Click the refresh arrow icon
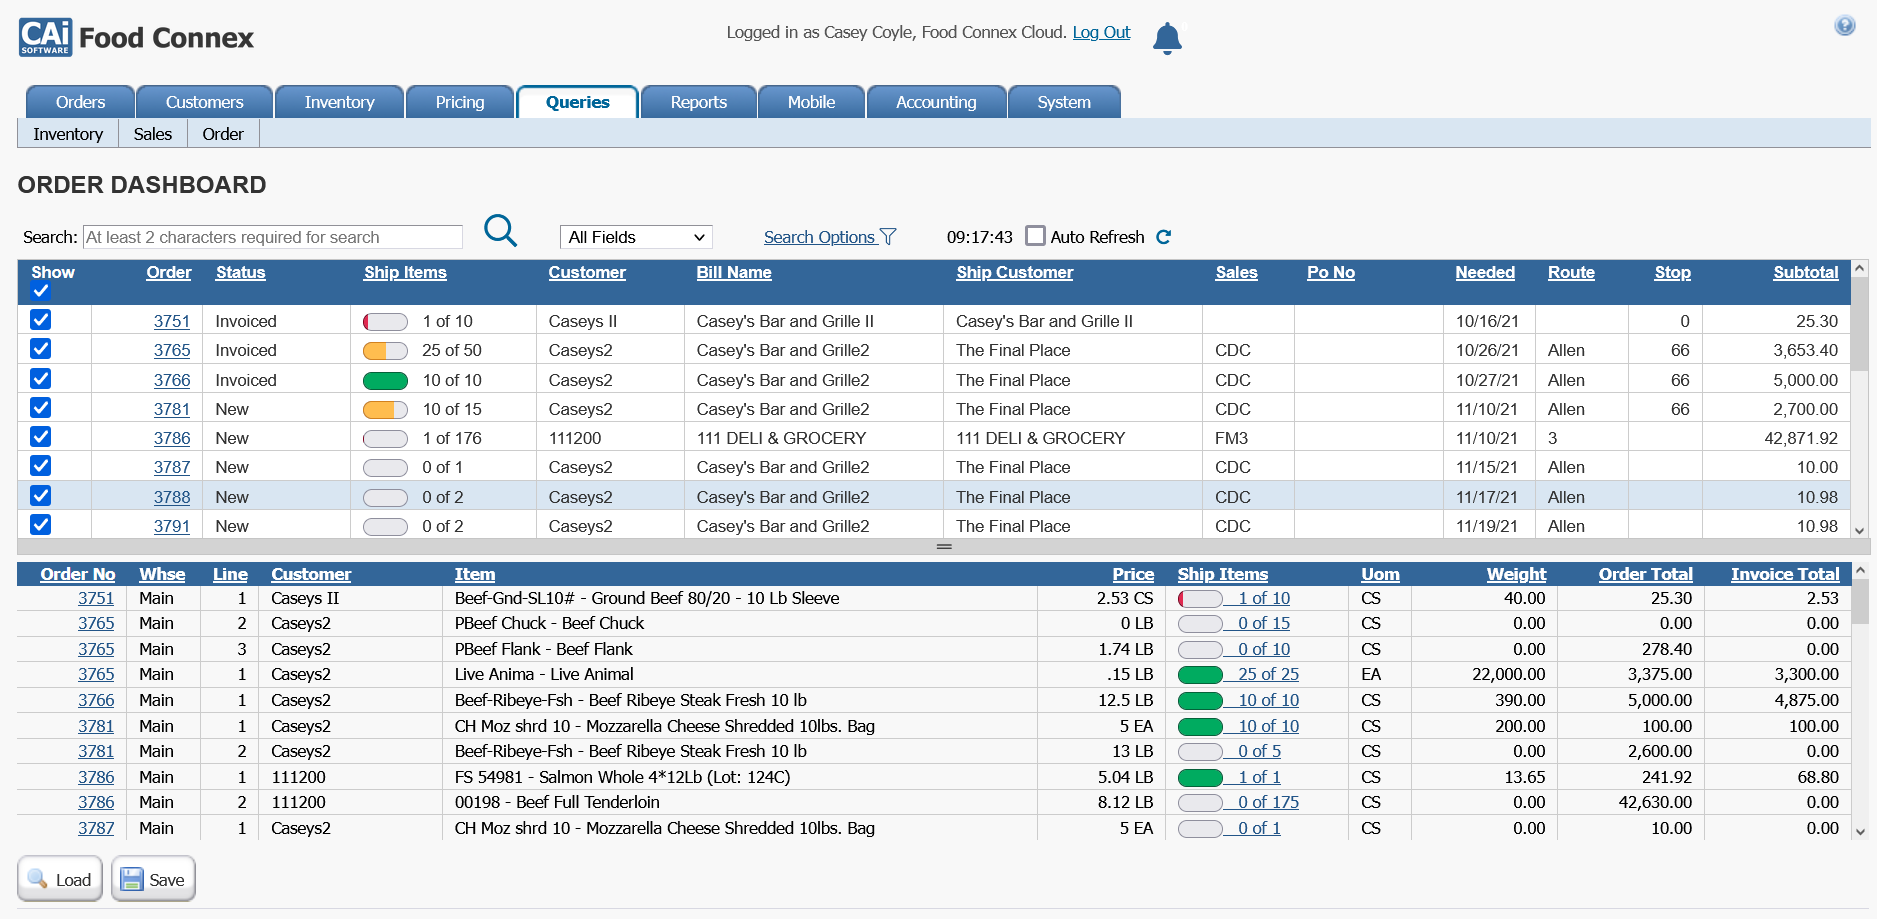This screenshot has height=919, width=1877. tap(1163, 237)
